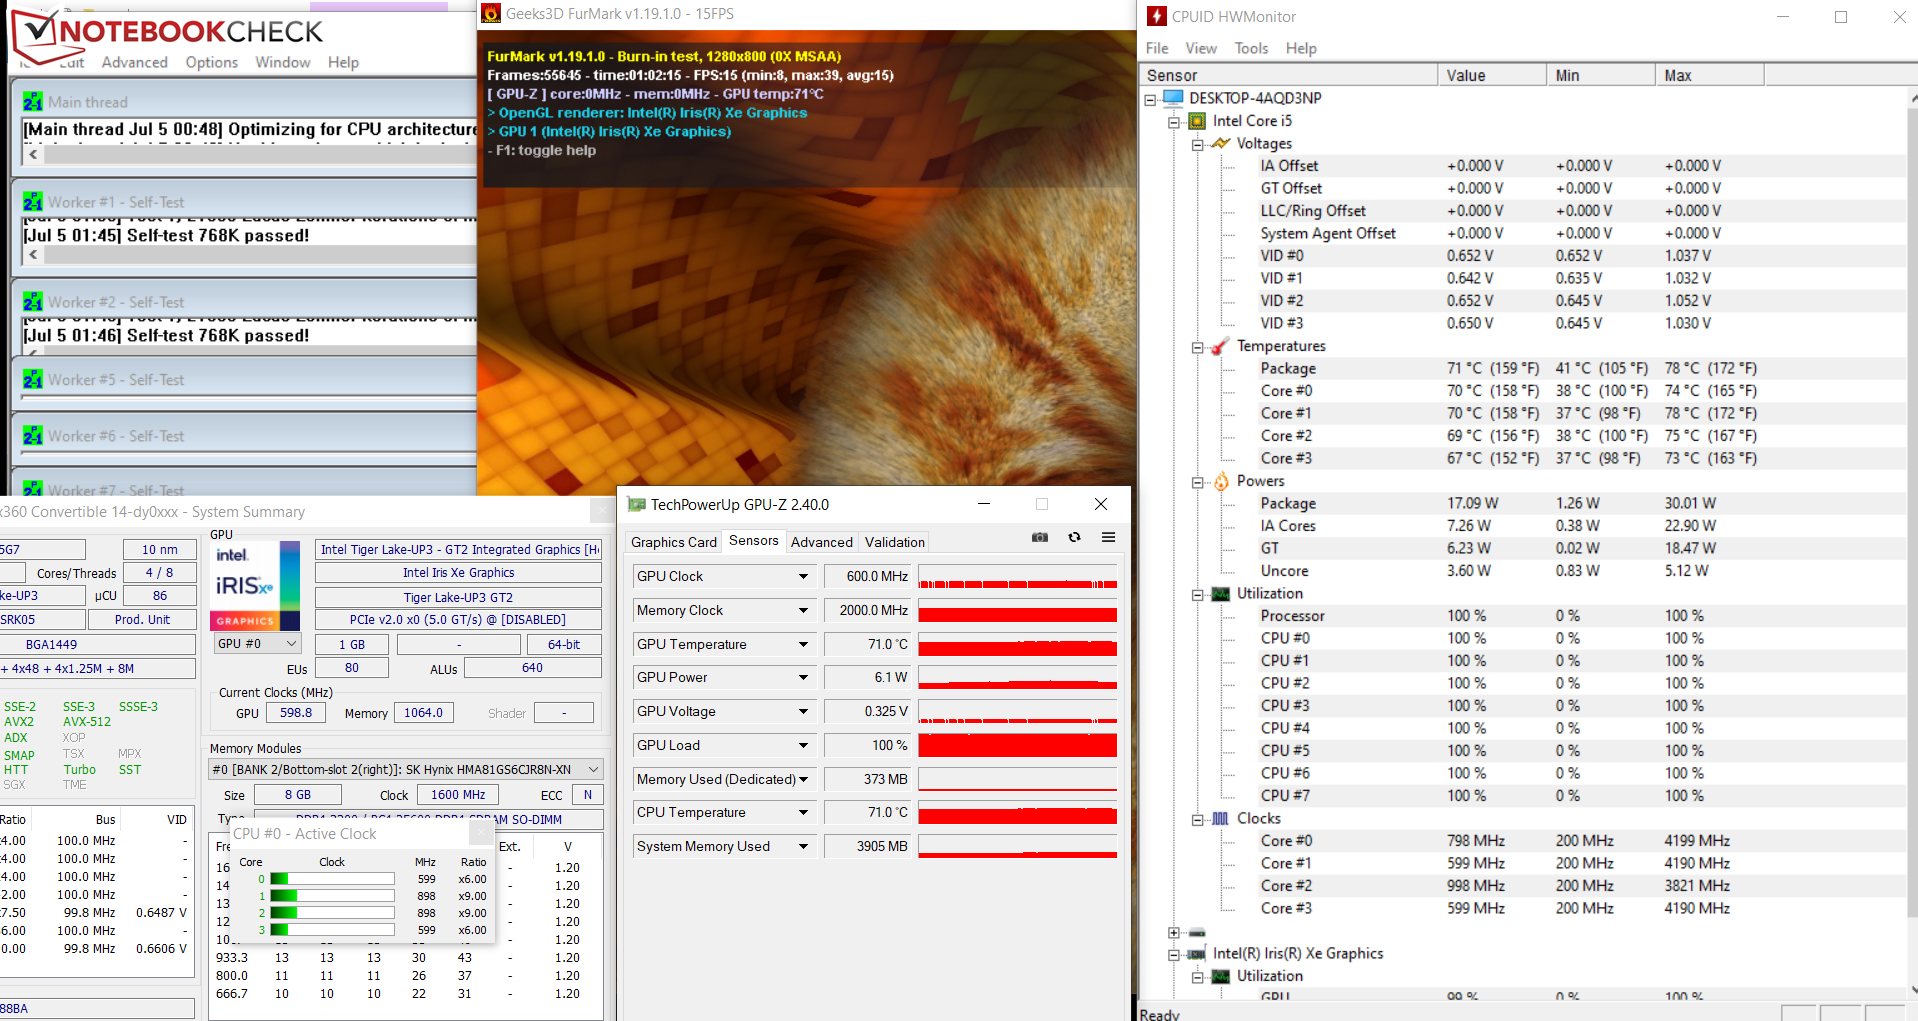Click the Worker #1 scroll-left arrow

tap(33, 255)
